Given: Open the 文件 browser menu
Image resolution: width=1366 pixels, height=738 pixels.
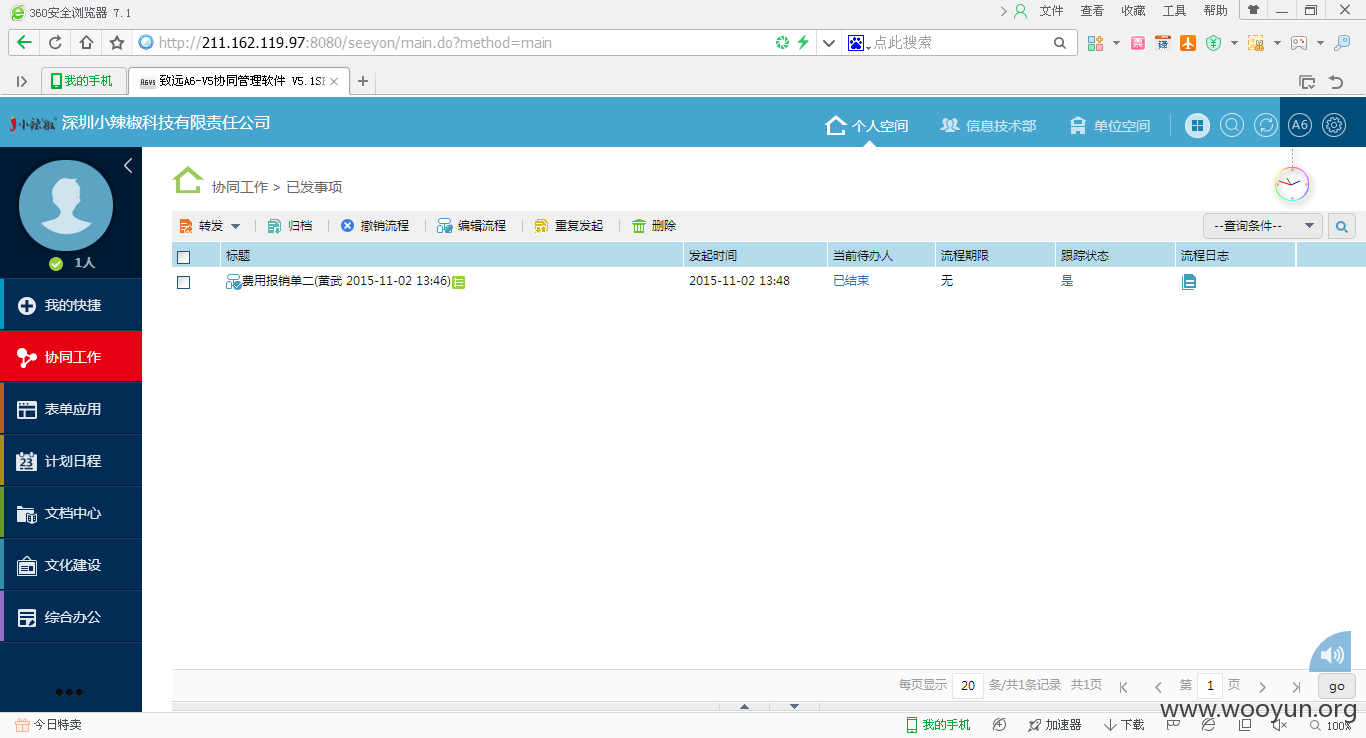Looking at the screenshot, I should click(1051, 11).
